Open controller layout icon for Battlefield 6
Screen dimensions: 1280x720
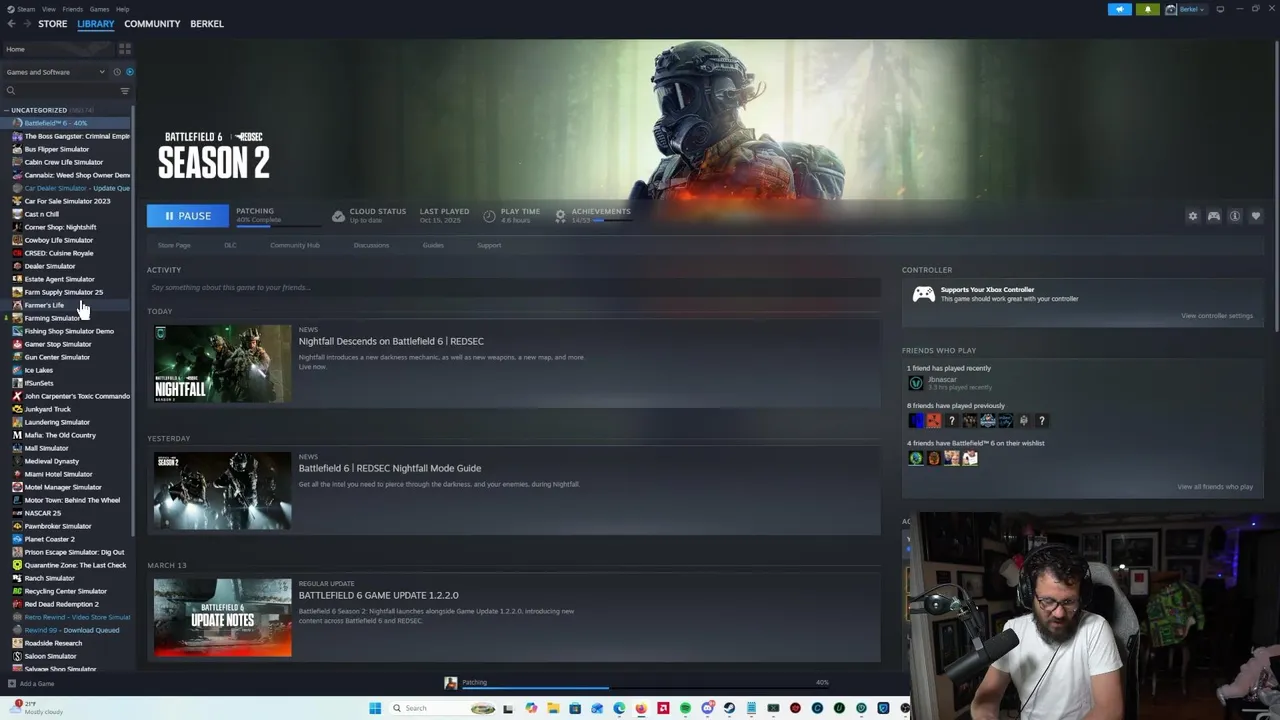(1214, 216)
